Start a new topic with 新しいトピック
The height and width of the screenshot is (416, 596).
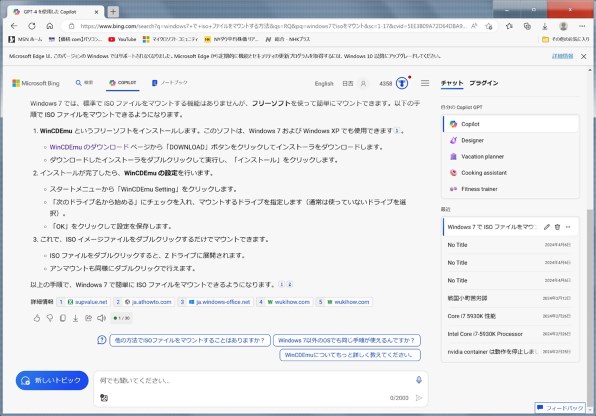[x=52, y=380]
